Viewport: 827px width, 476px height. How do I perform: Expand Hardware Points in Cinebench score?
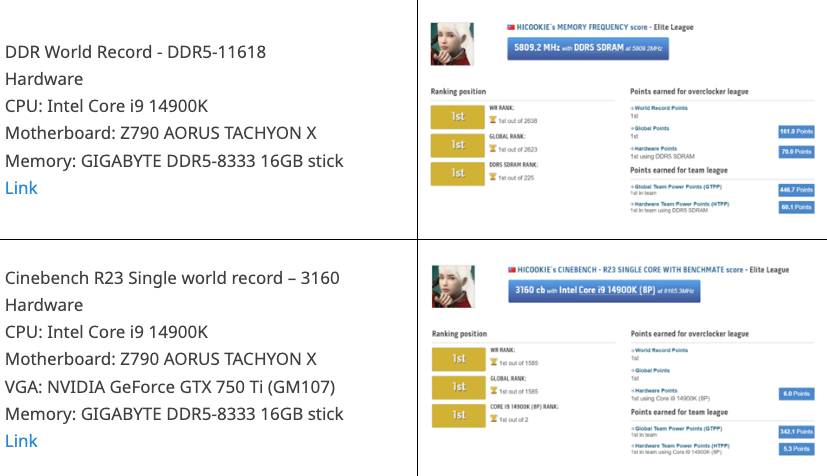pos(654,391)
